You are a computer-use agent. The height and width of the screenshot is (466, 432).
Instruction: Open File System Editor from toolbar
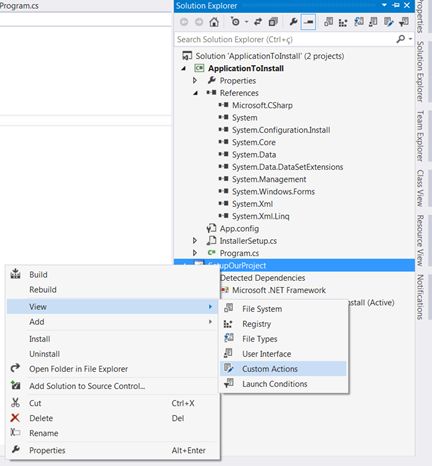click(x=328, y=22)
